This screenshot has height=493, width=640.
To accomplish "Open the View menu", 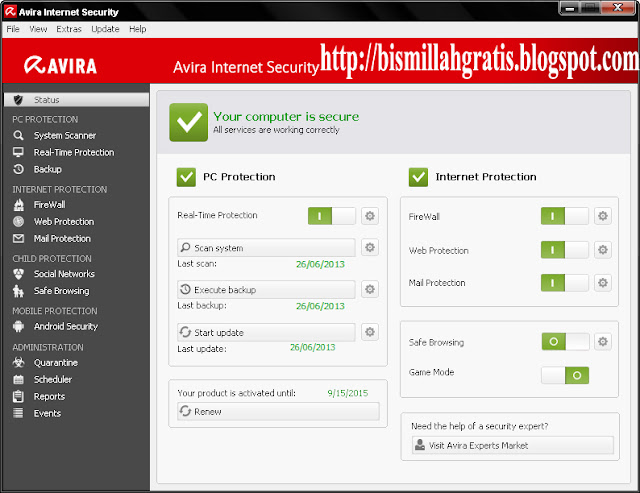I will pos(38,29).
